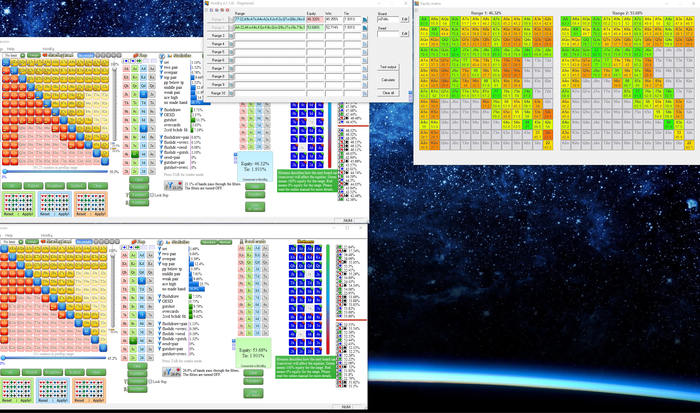Click Clear all button in HoldEq

[388, 93]
